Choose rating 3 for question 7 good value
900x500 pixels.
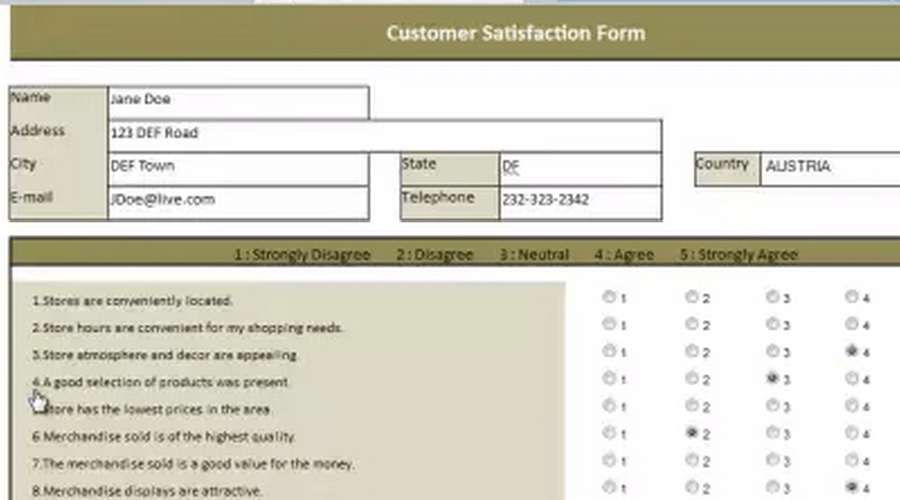(x=773, y=460)
